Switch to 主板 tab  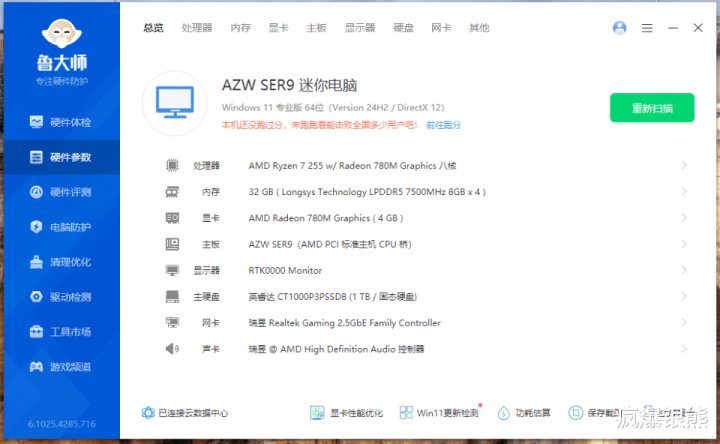(x=316, y=28)
